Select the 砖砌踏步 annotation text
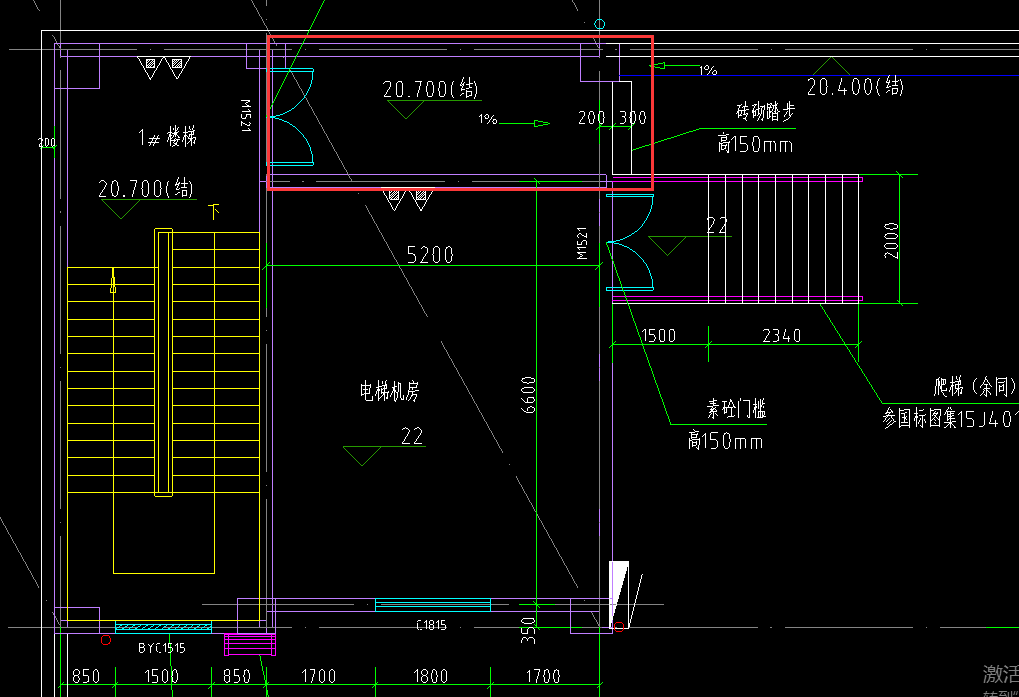Screen dimensions: 1019x697 [x=765, y=112]
